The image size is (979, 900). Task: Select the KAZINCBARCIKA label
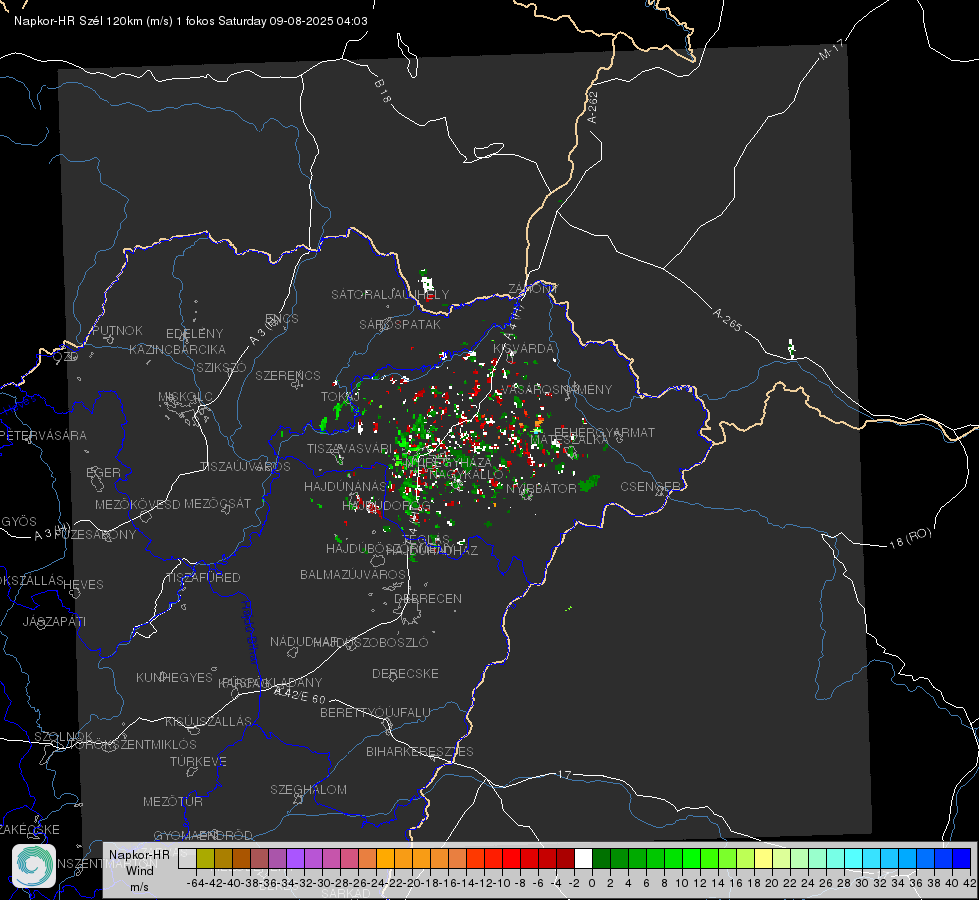click(x=177, y=349)
